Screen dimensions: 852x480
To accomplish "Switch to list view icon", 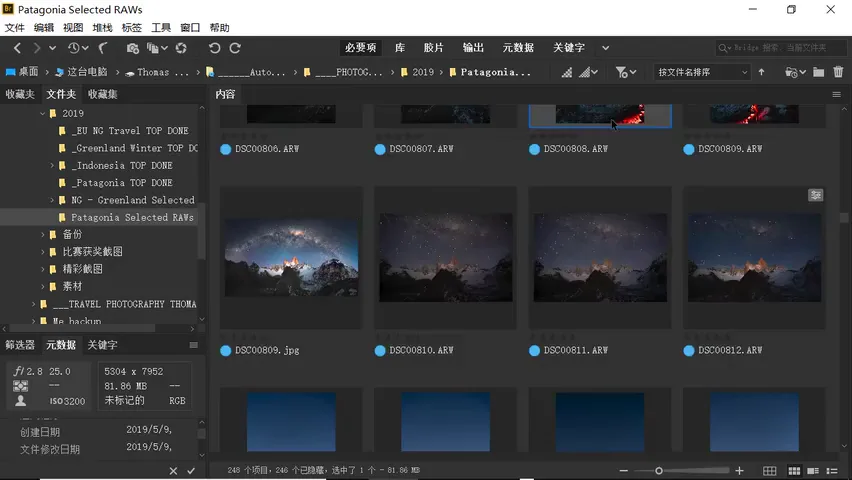I will pyautogui.click(x=832, y=471).
